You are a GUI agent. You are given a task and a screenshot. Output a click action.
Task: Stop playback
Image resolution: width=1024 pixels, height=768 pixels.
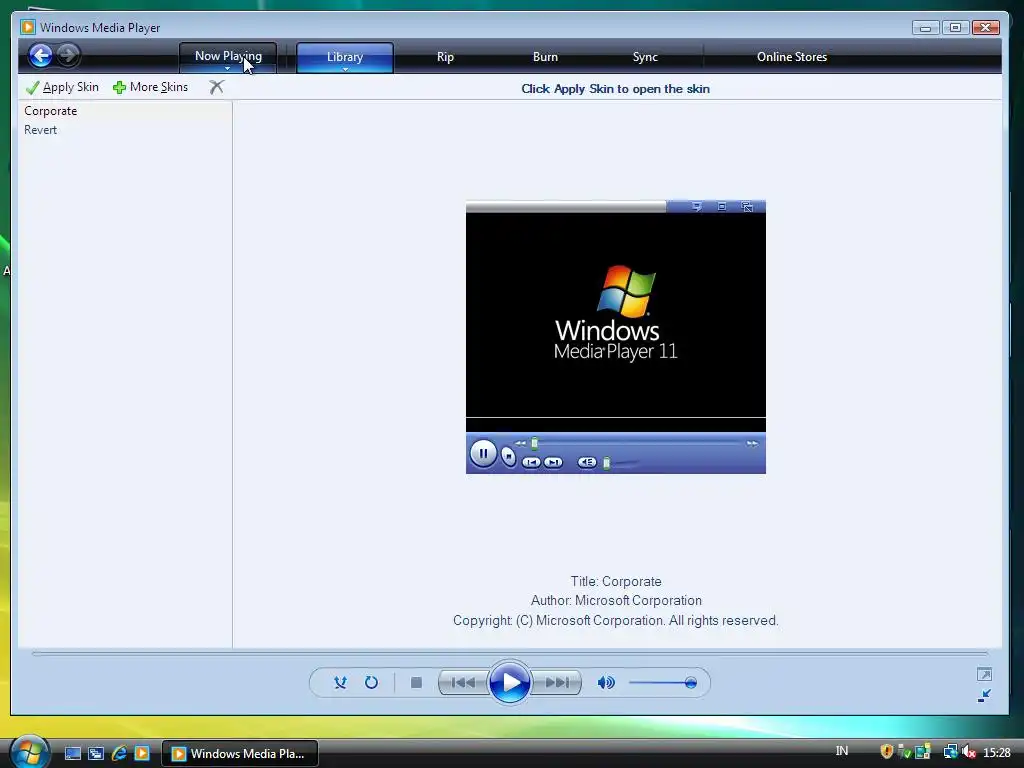416,683
